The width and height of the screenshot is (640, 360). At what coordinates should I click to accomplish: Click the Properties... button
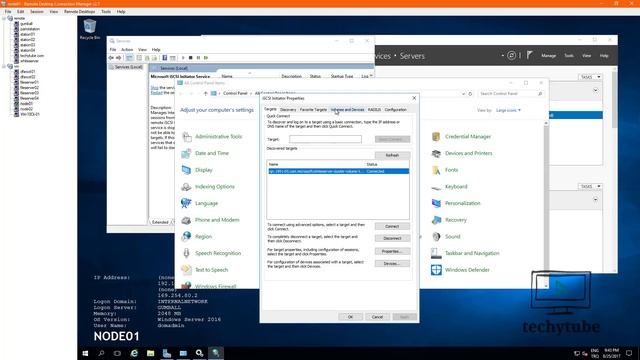coord(392,251)
